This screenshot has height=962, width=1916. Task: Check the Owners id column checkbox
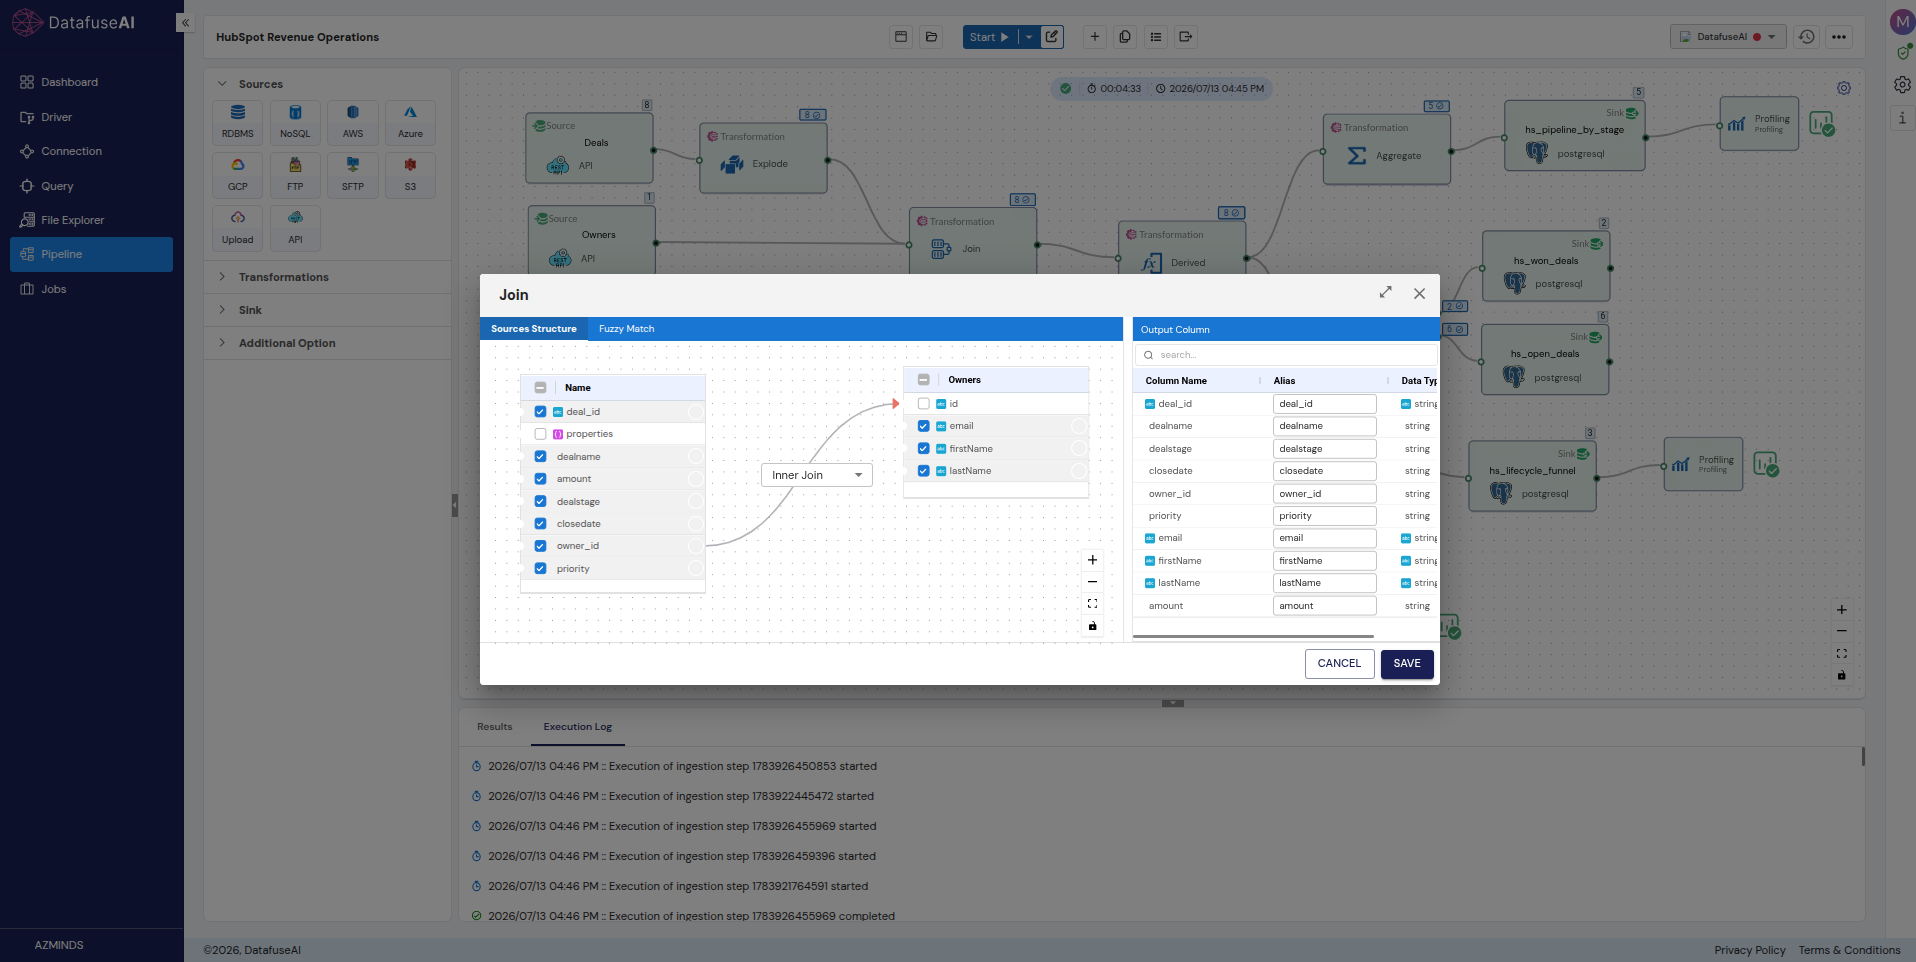pos(923,404)
